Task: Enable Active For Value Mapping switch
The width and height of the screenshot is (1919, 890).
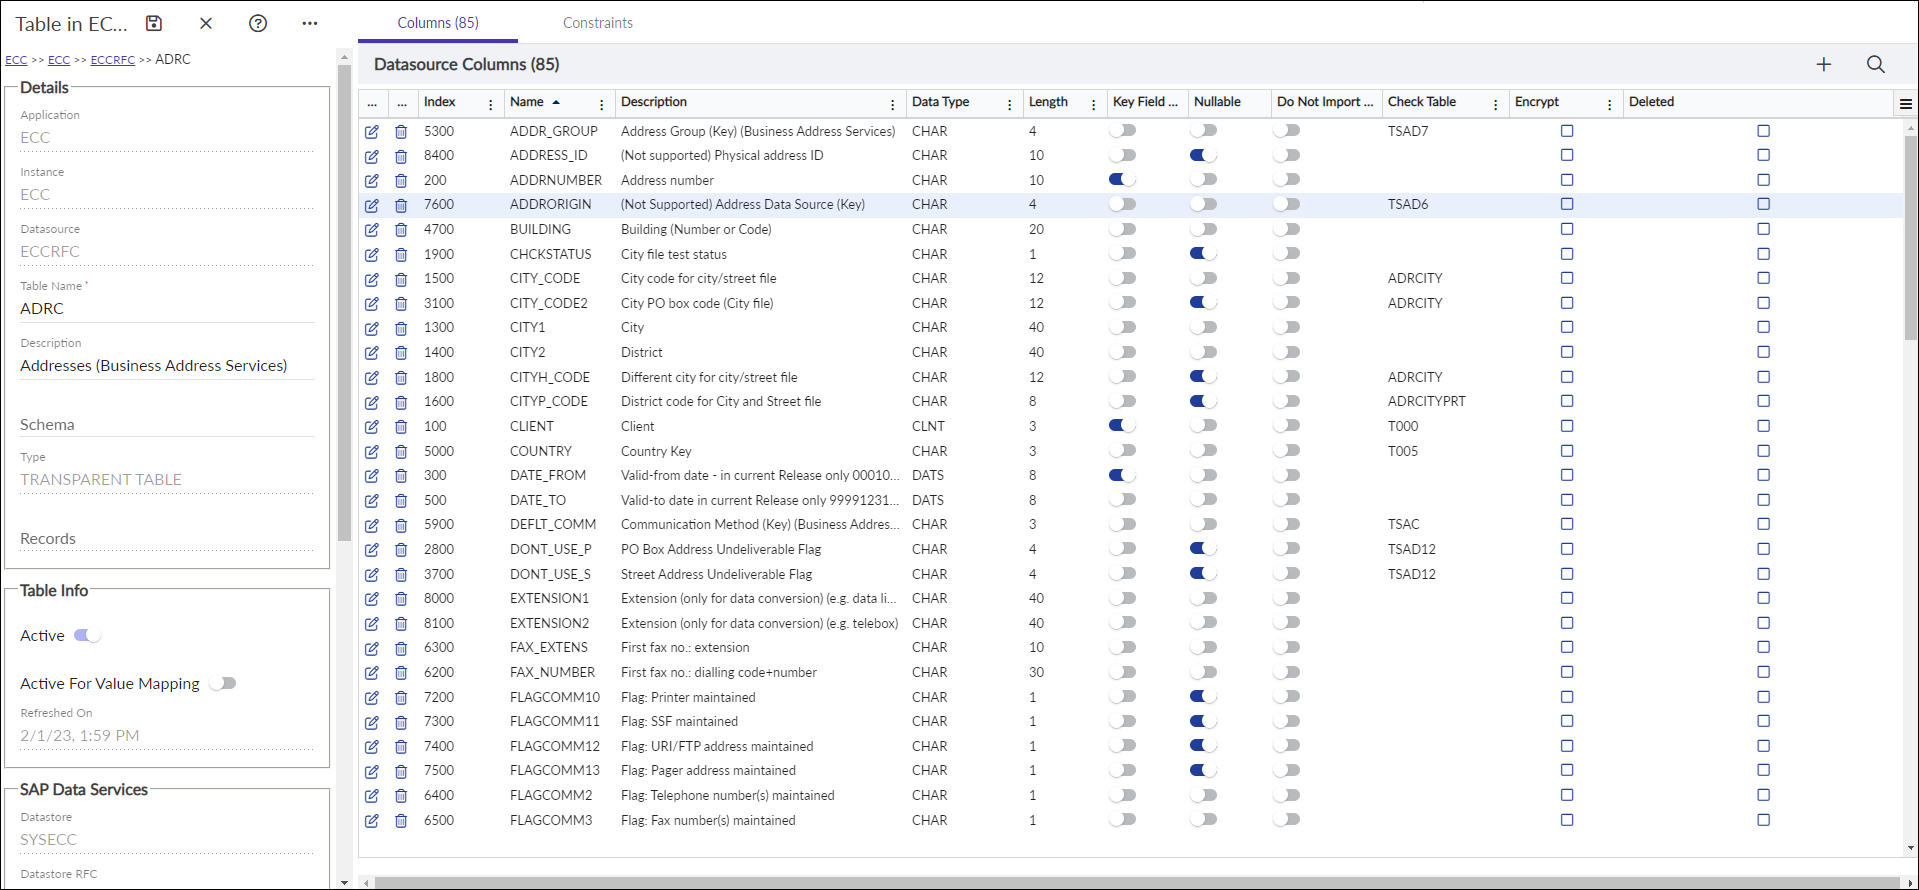Action: coord(223,683)
